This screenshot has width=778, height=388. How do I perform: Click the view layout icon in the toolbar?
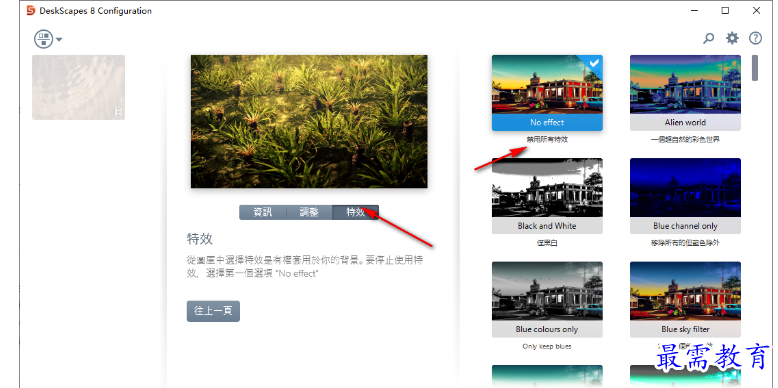[x=44, y=39]
